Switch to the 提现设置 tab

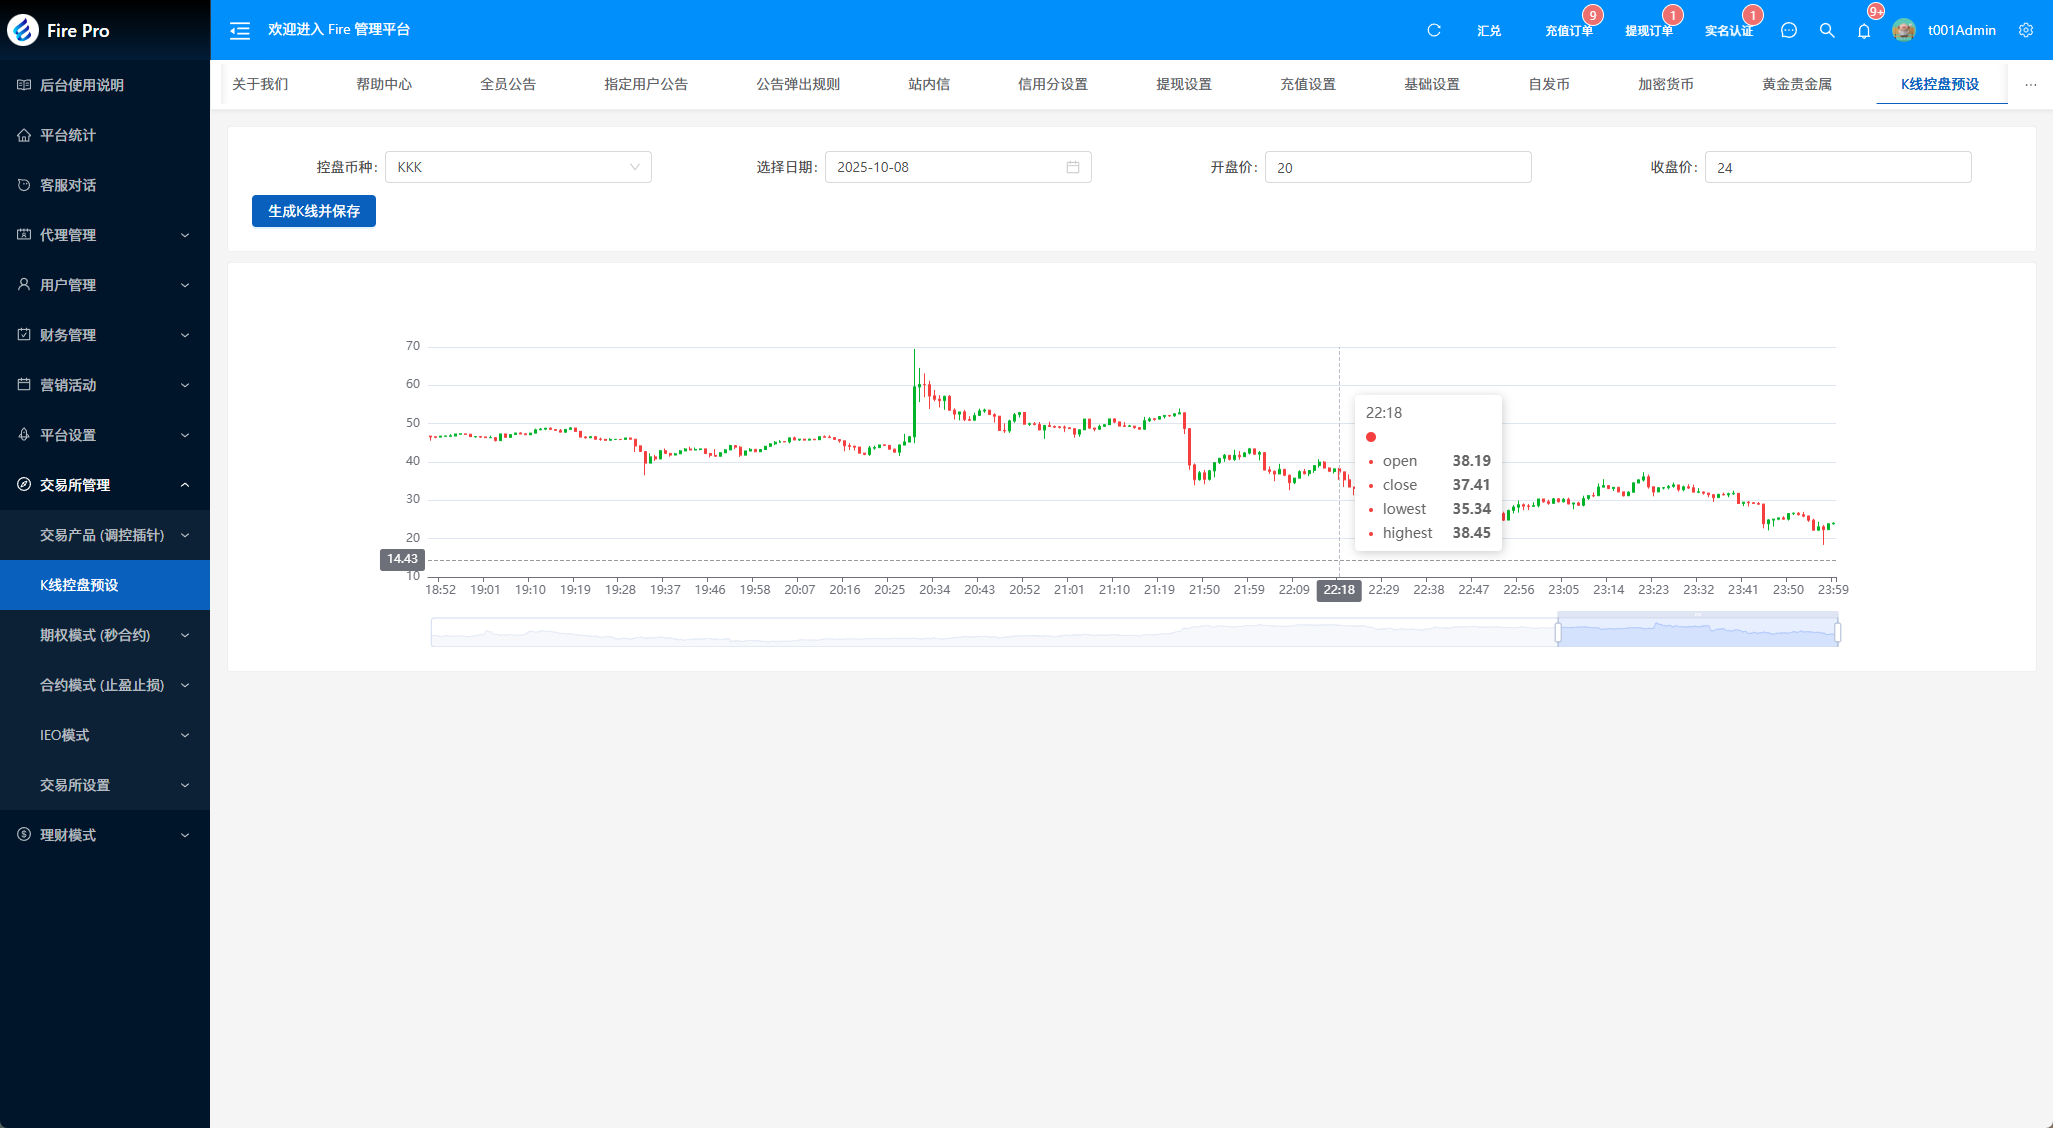coord(1183,84)
